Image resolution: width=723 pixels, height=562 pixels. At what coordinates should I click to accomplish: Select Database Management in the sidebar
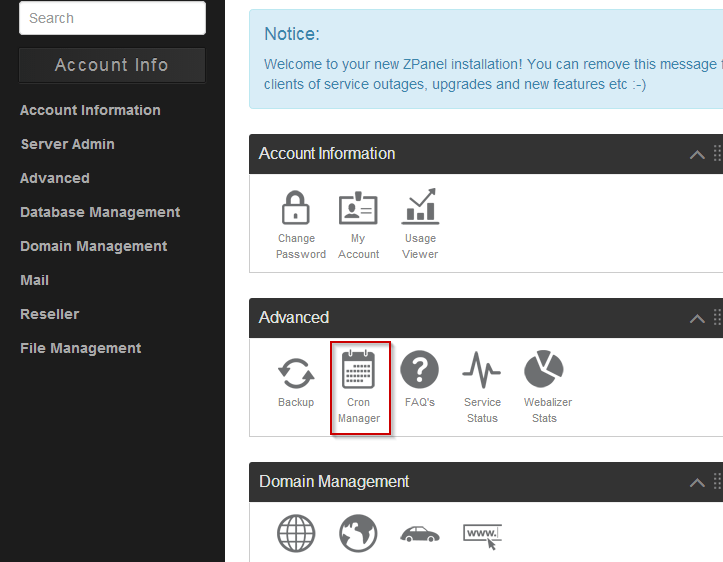(100, 212)
